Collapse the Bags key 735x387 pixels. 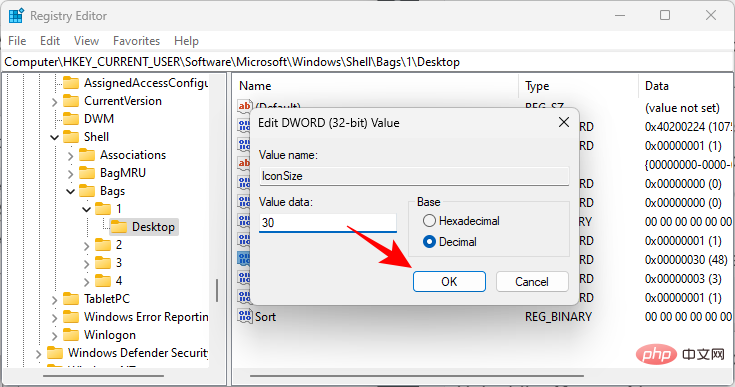[70, 191]
